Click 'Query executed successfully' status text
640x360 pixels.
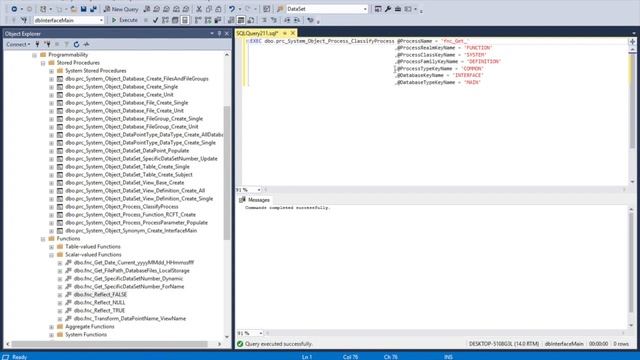(x=278, y=344)
